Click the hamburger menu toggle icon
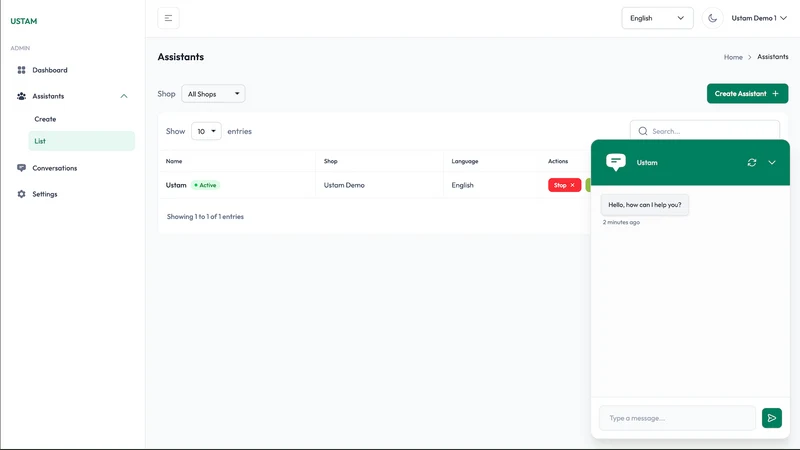The image size is (800, 450). point(168,18)
